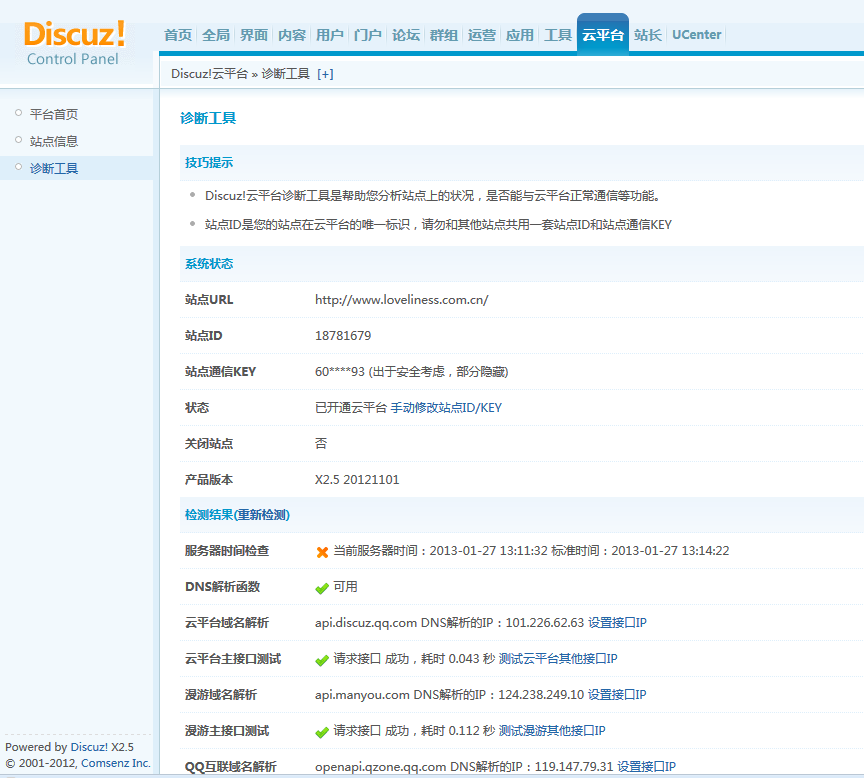Click the Discuz! link in footer
The height and width of the screenshot is (778, 864).
pos(89,747)
